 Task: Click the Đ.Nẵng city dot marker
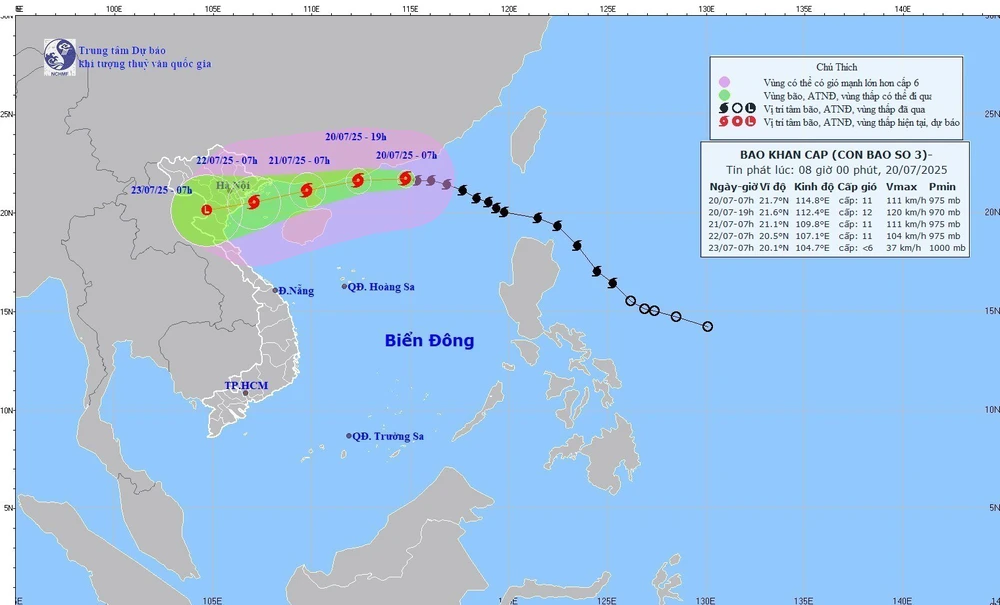click(276, 290)
